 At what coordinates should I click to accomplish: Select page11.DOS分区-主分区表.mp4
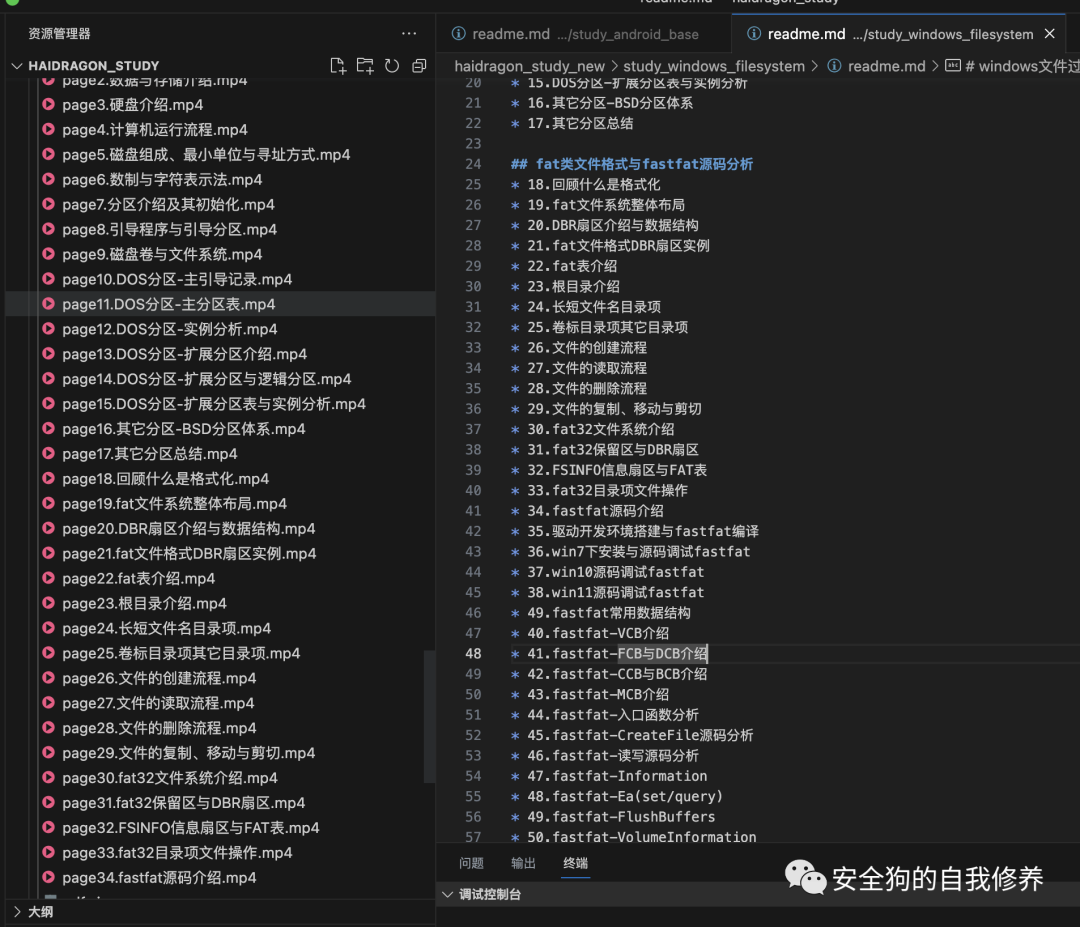[x=169, y=304]
